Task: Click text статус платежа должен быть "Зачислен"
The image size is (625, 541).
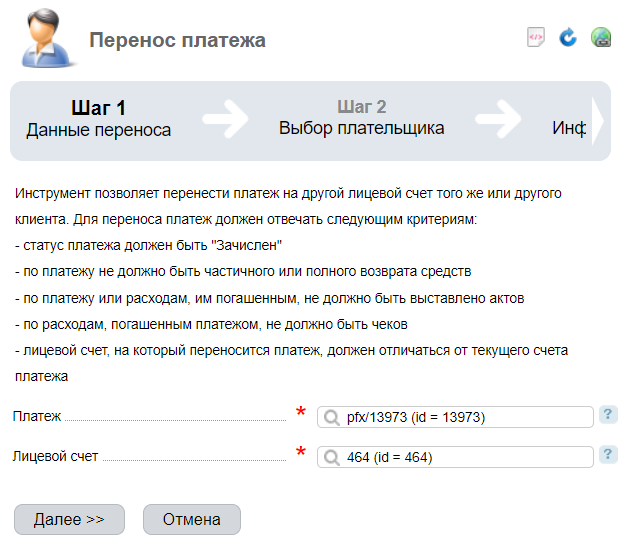Action: (153, 245)
